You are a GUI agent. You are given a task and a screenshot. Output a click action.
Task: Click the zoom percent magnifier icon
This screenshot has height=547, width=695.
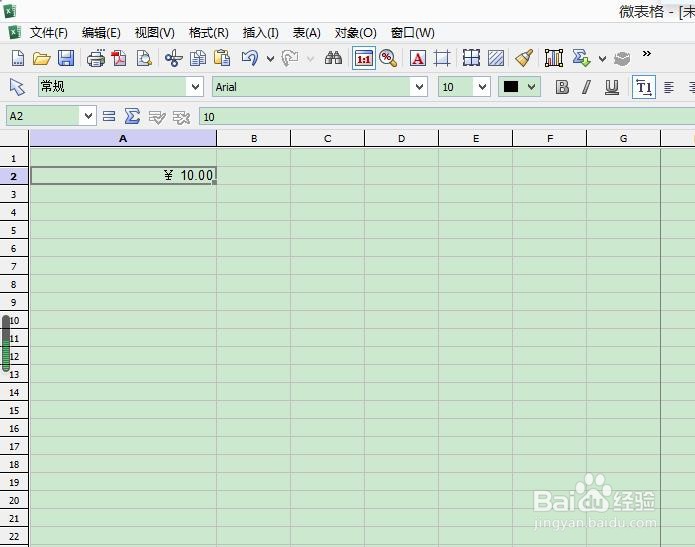coord(388,58)
